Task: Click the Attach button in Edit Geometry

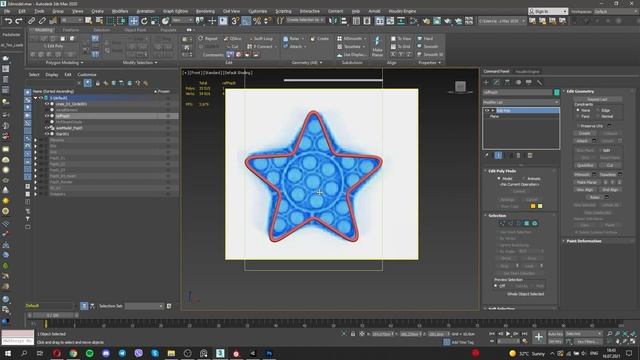Action: coord(582,141)
